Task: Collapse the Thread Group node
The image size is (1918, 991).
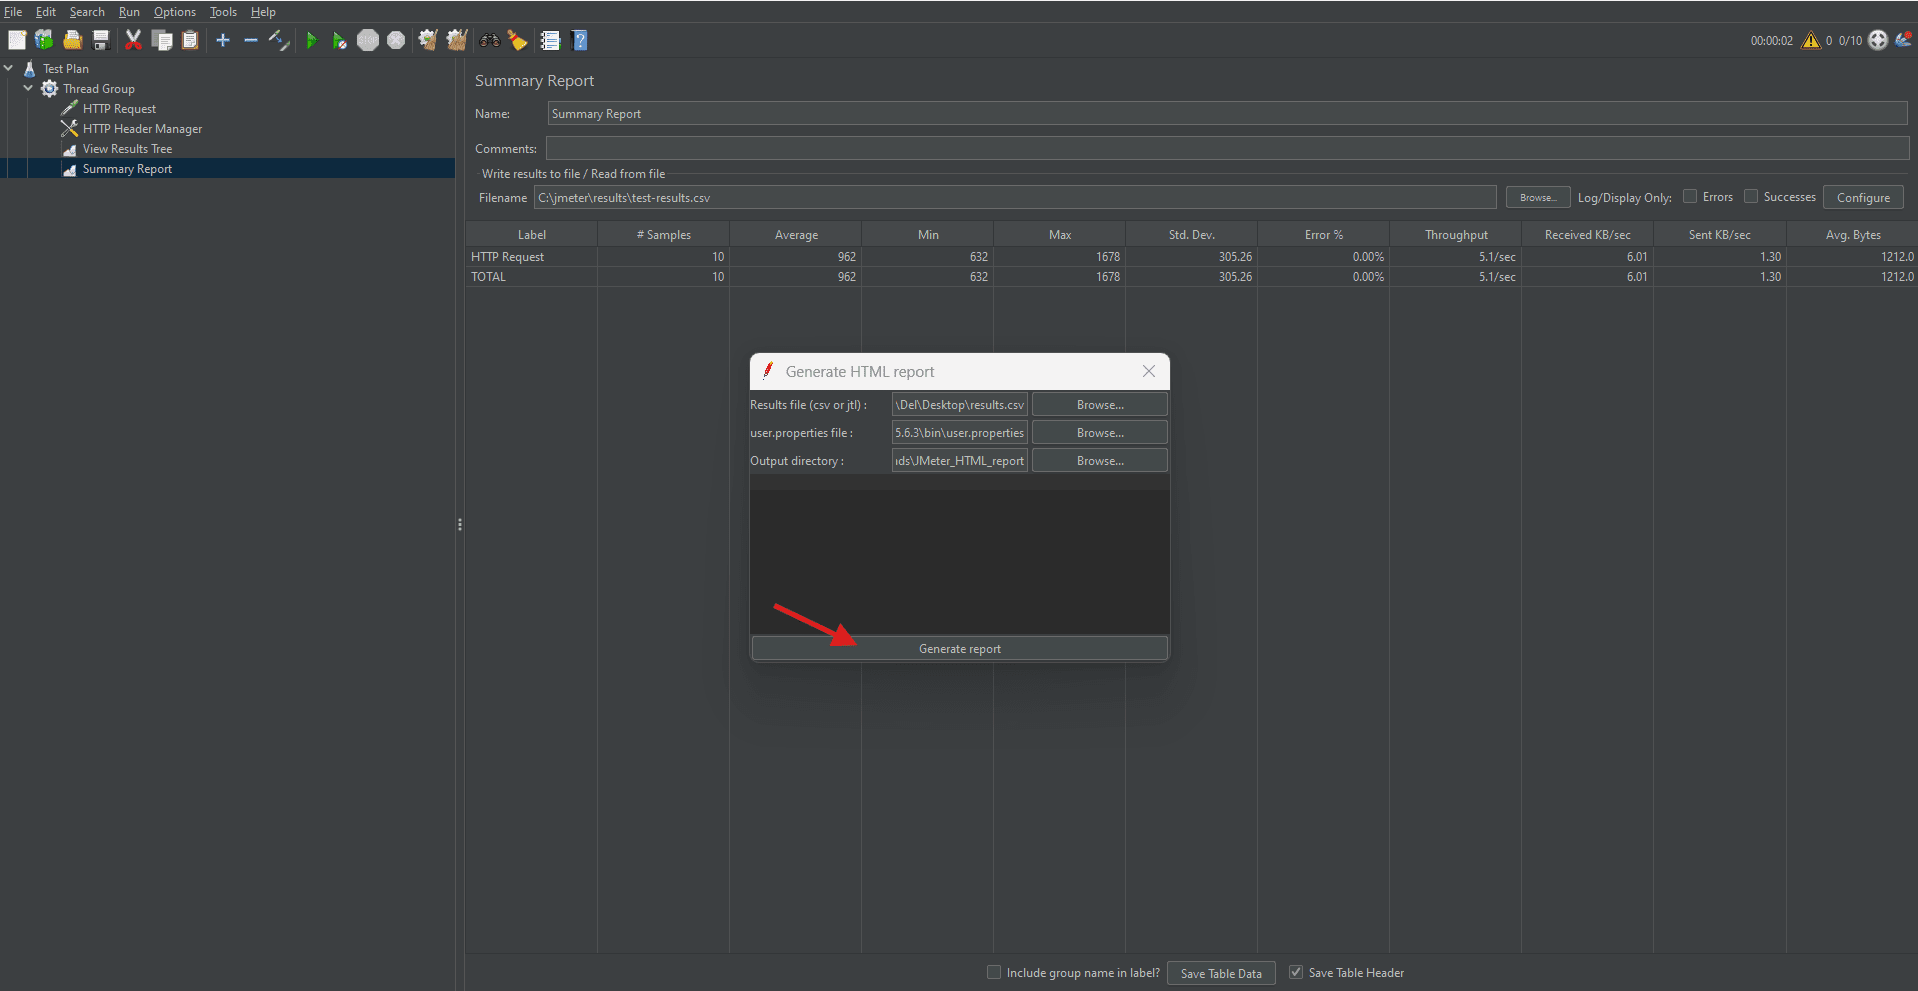Action: [28, 88]
